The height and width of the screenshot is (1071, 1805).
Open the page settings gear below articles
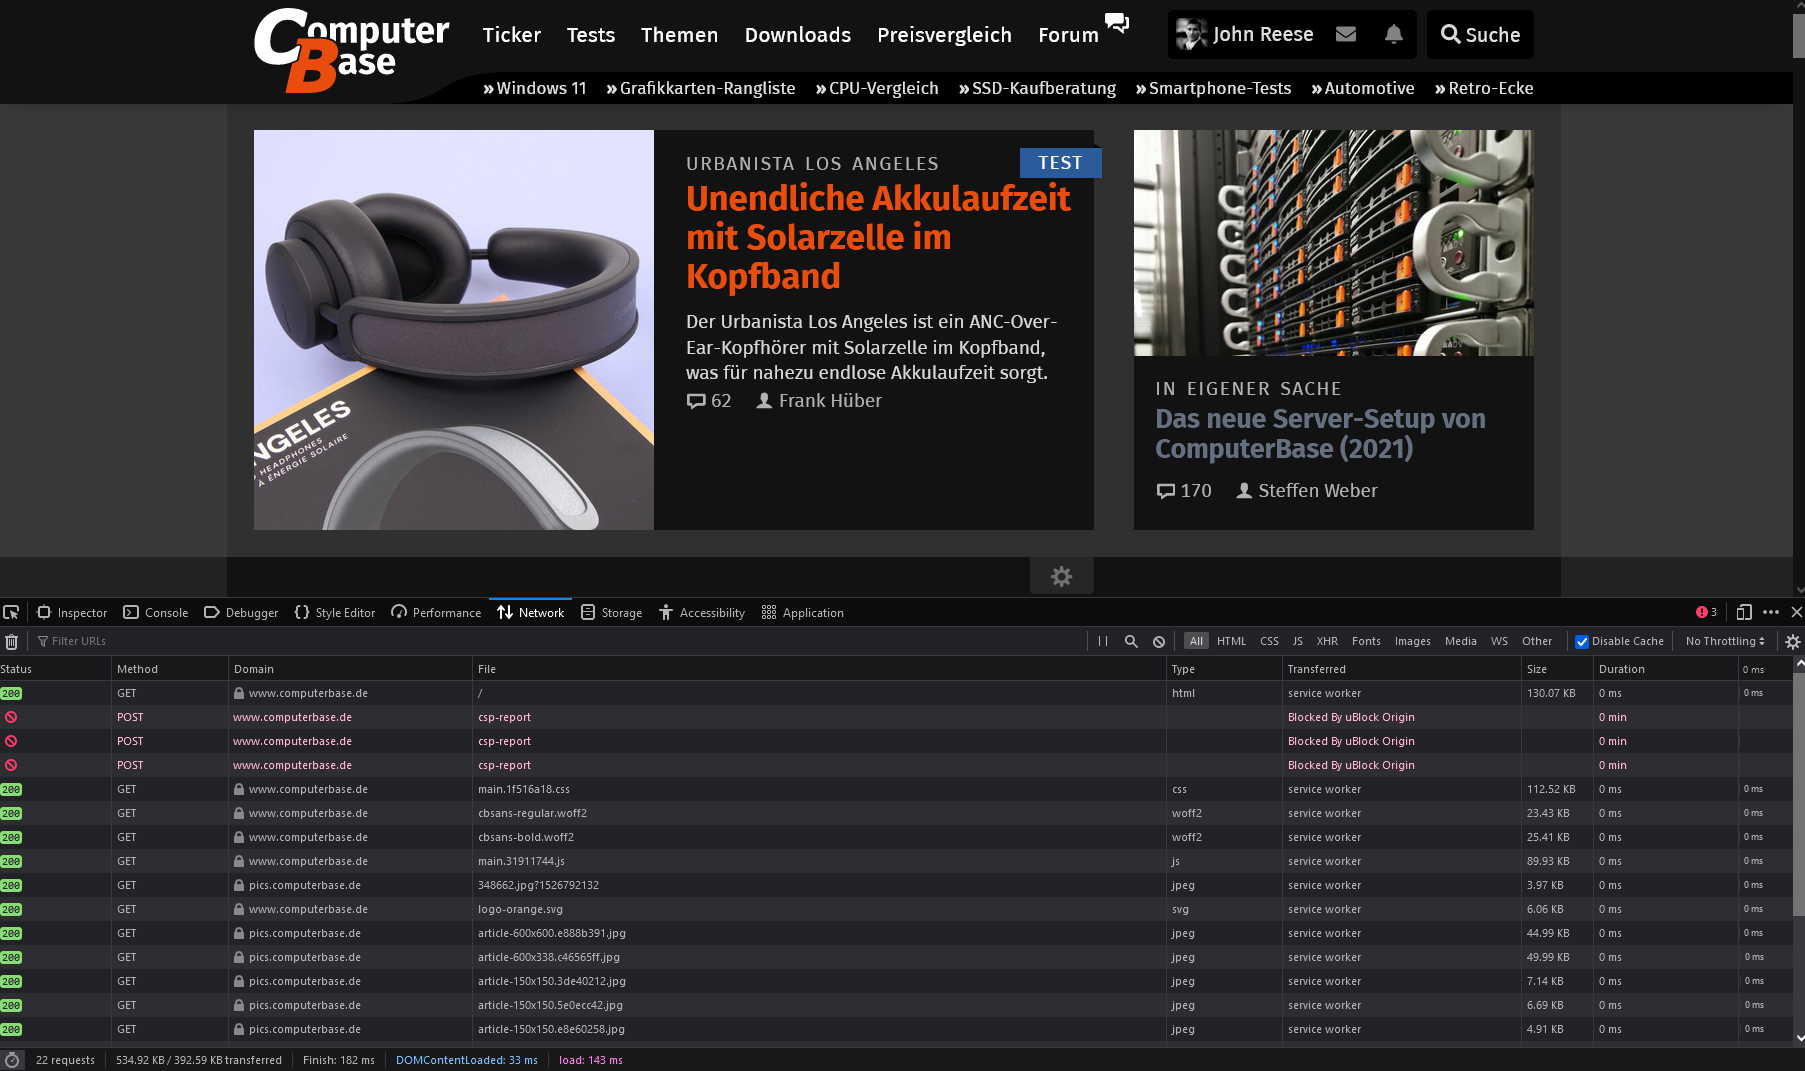(1061, 576)
